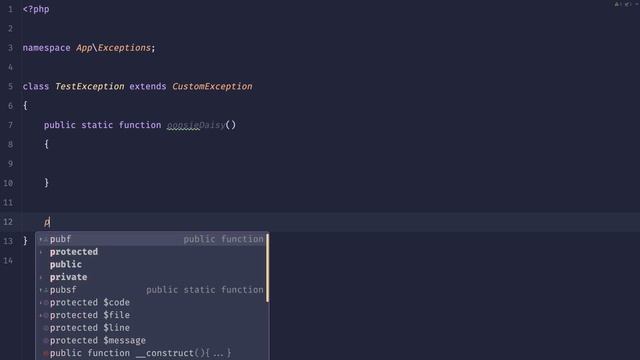Click the icon beside 'pubf' suggestion
The height and width of the screenshot is (360, 640).
point(45,239)
